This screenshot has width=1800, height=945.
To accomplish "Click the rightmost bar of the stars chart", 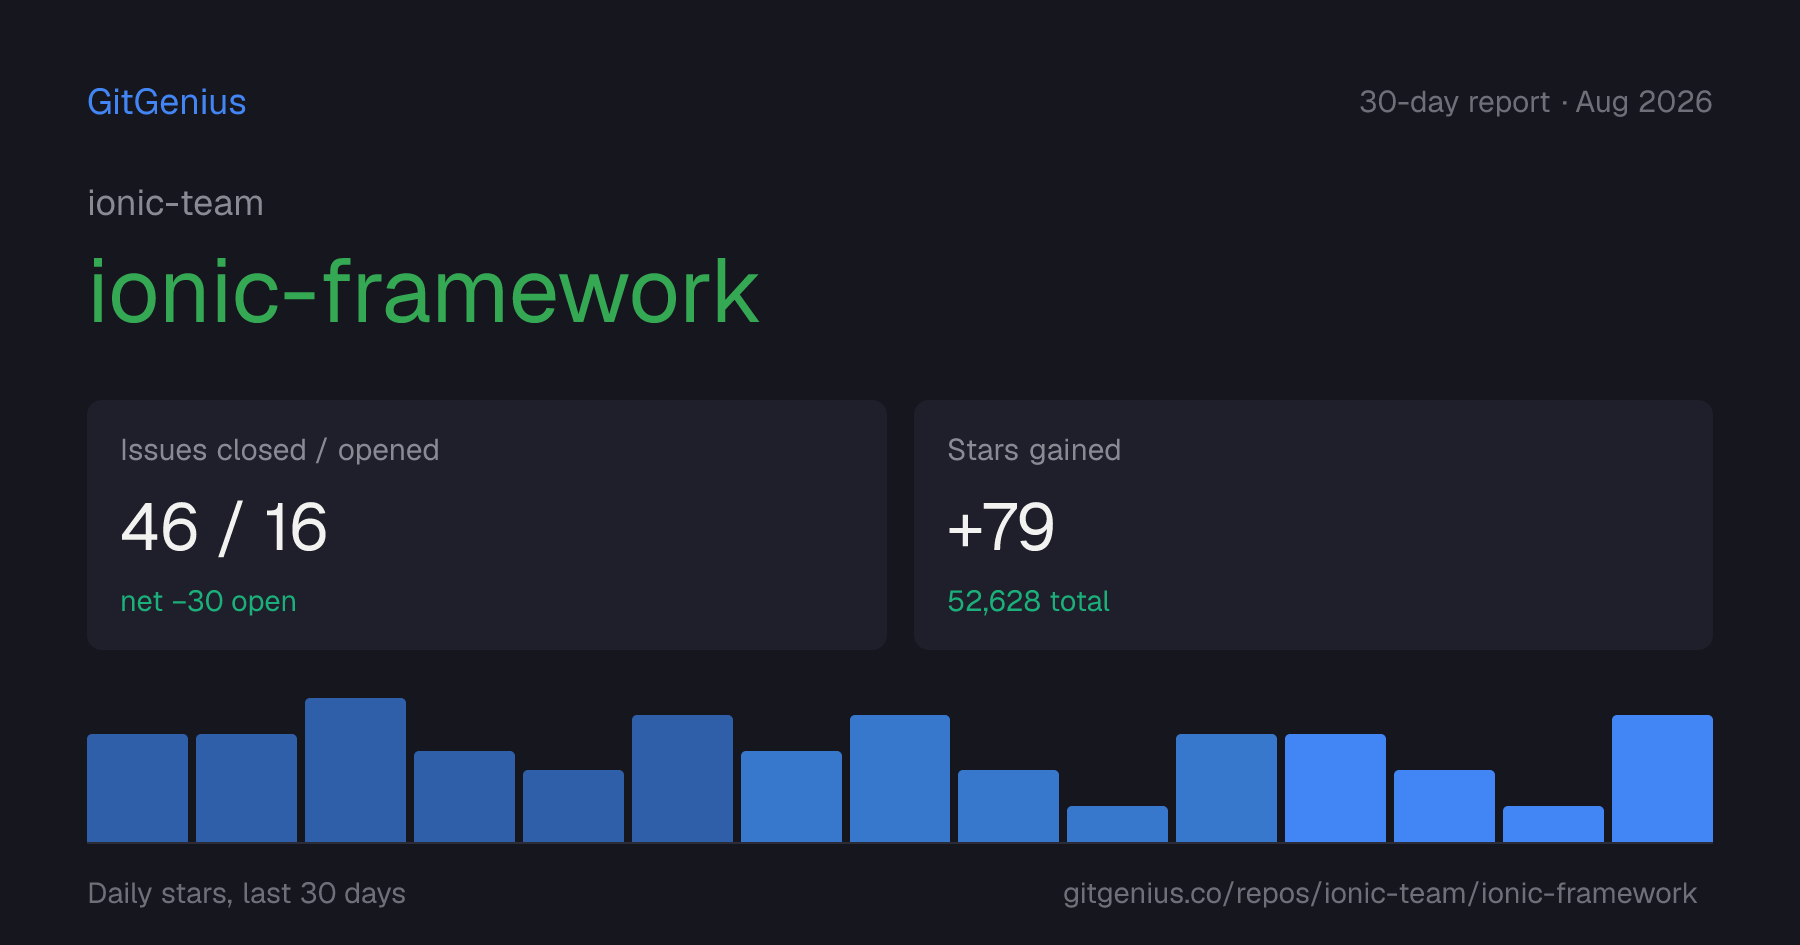I will 1662,778.
